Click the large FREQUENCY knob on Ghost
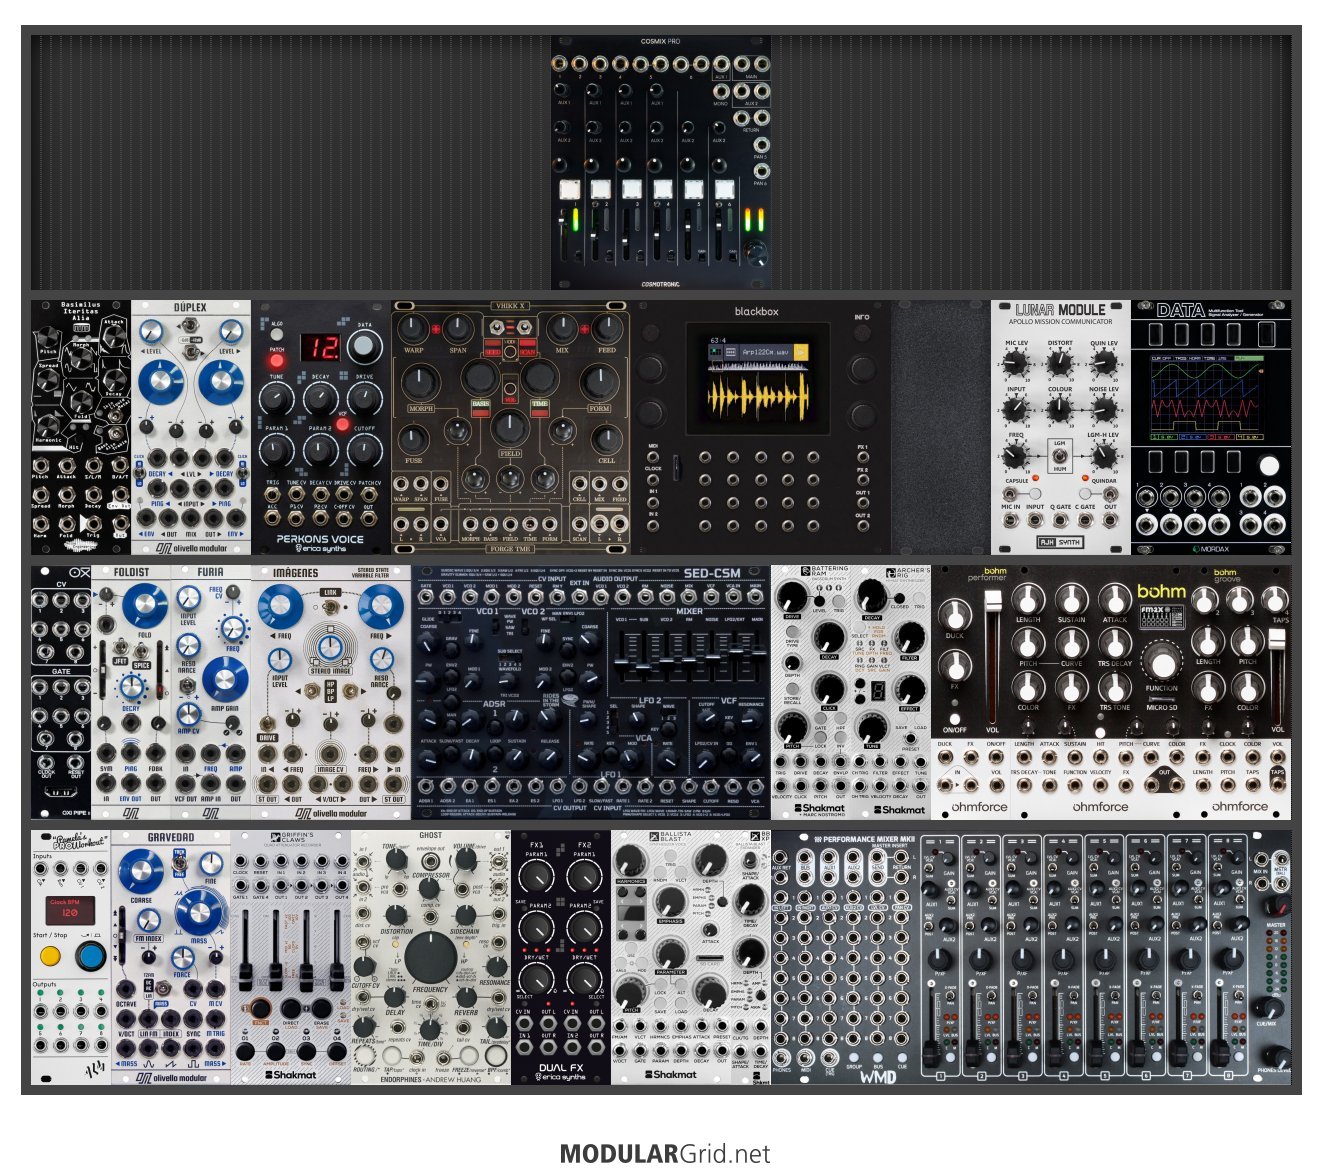 (431, 958)
